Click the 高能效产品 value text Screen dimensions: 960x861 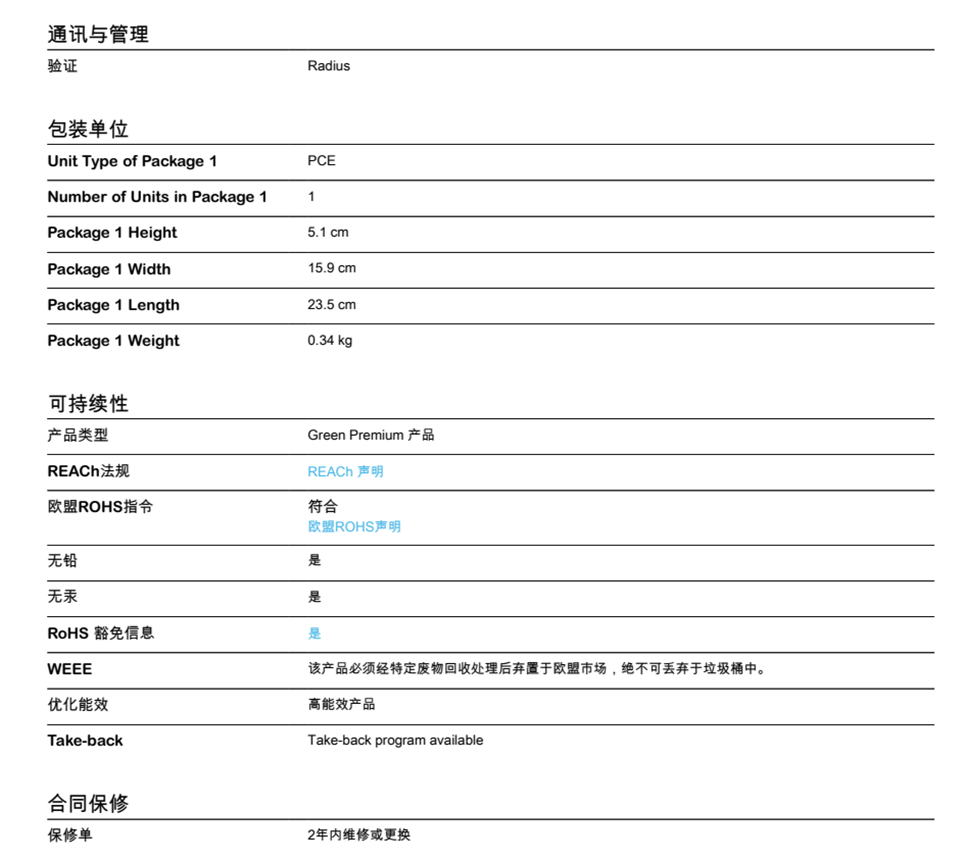coord(341,704)
